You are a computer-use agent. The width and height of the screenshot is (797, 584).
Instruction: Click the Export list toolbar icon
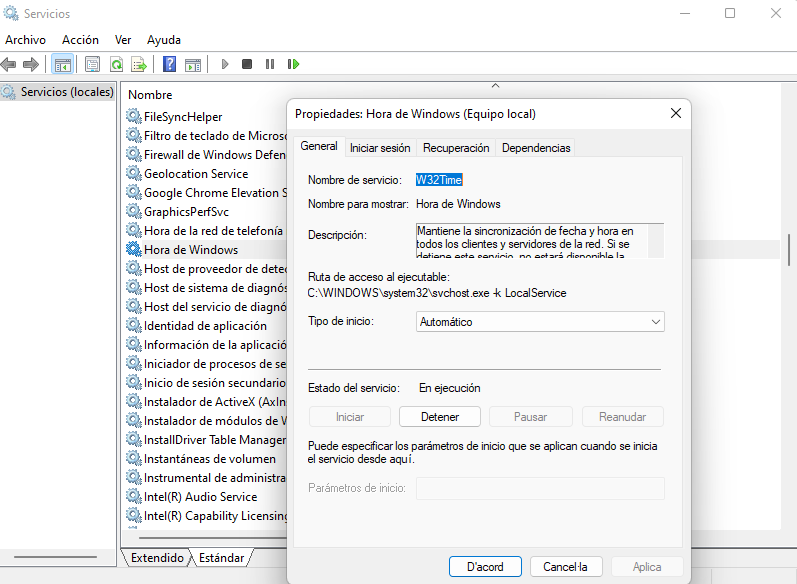click(139, 64)
